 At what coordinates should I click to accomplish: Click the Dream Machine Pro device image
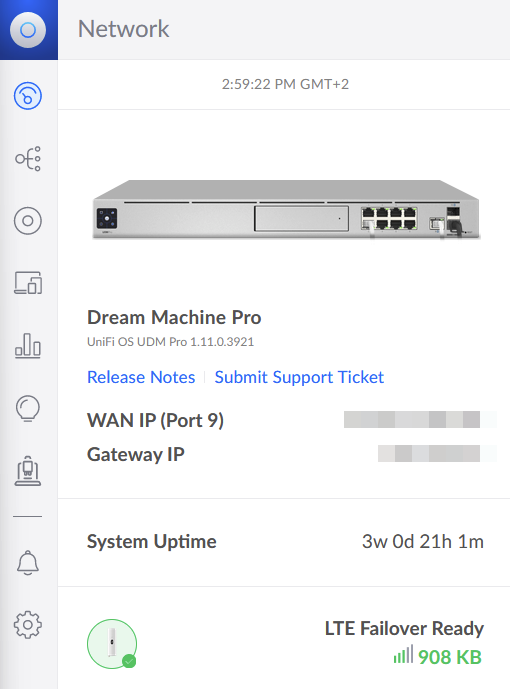click(x=286, y=209)
